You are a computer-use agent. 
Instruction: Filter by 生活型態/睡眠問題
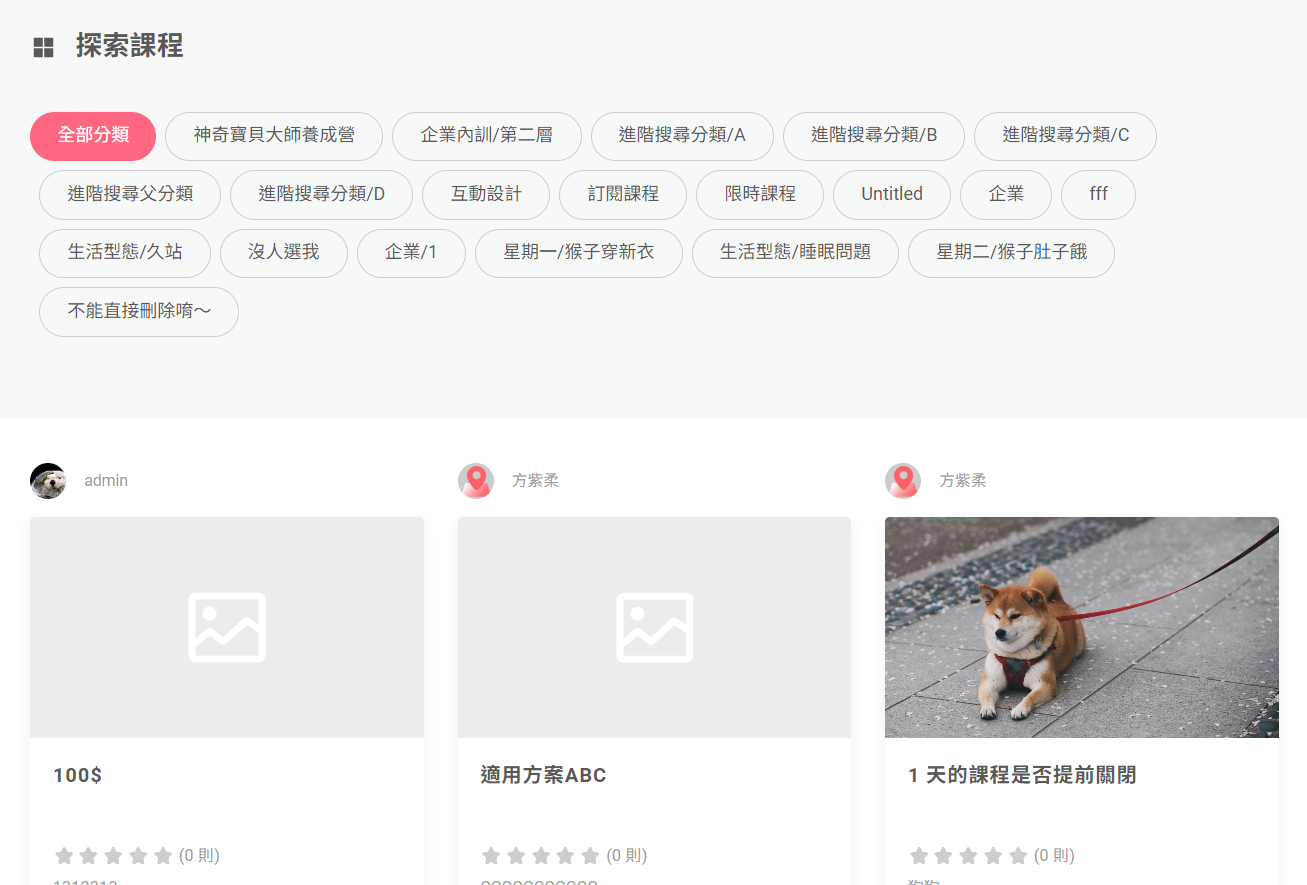click(x=795, y=253)
